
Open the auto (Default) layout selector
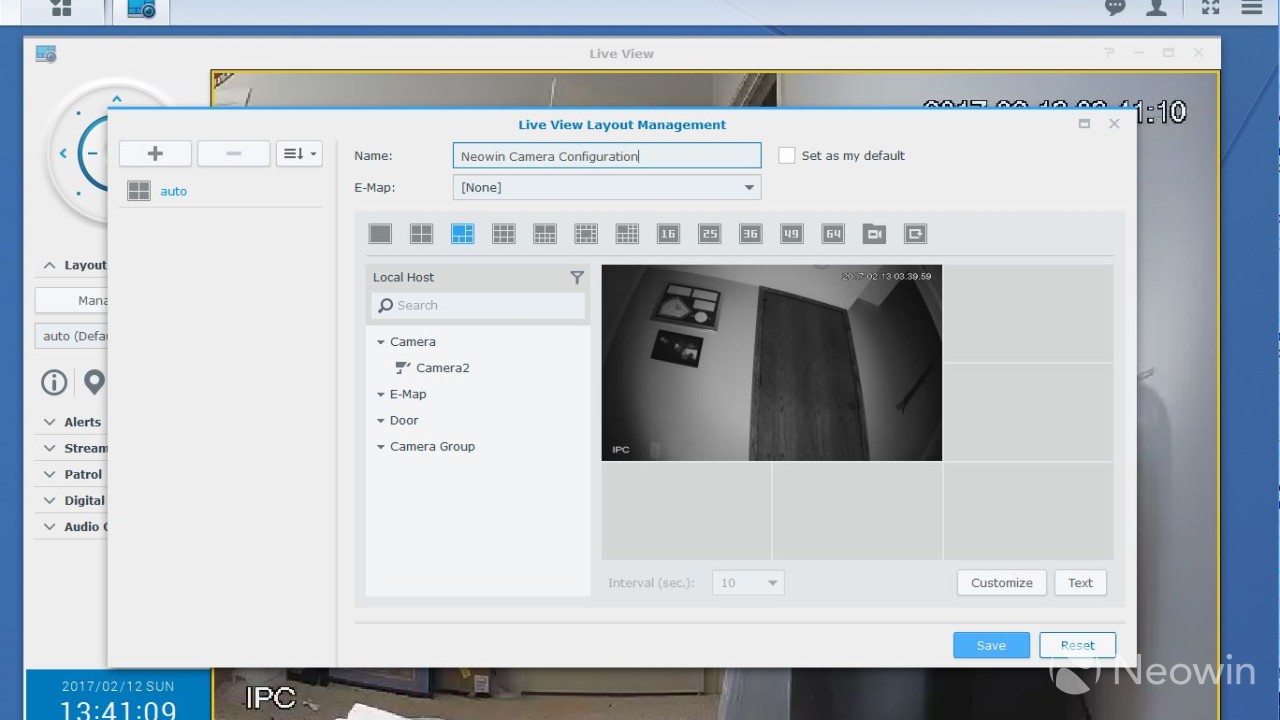71,336
